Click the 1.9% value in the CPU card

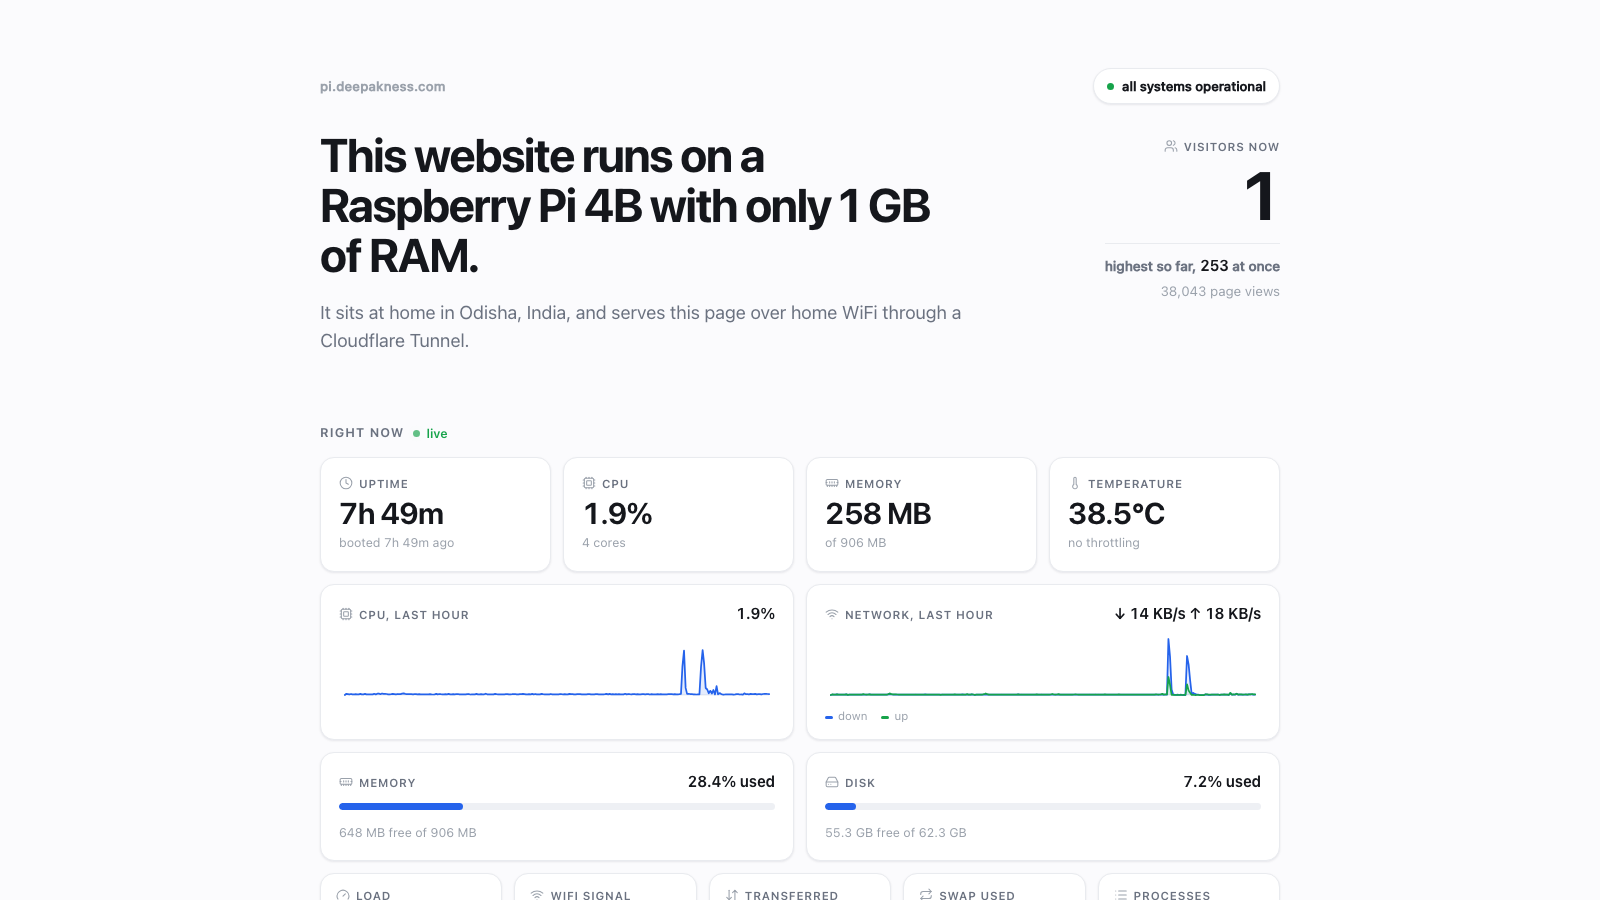point(617,514)
